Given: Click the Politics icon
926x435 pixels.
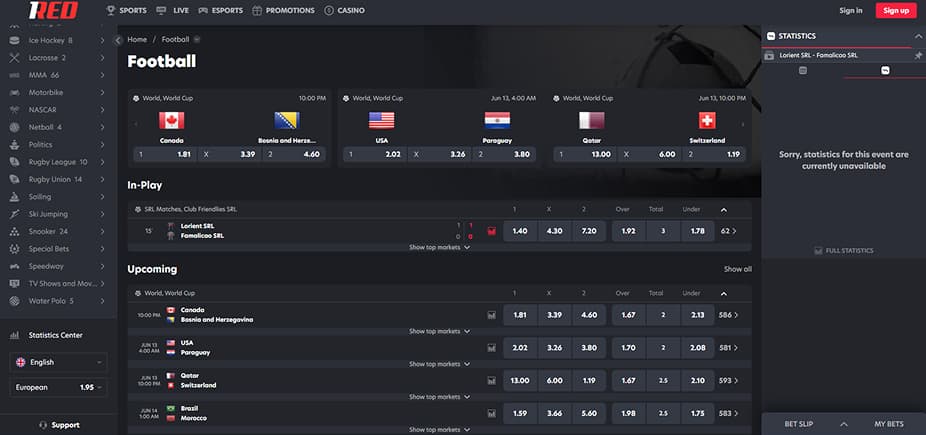Looking at the screenshot, I should coord(15,145).
